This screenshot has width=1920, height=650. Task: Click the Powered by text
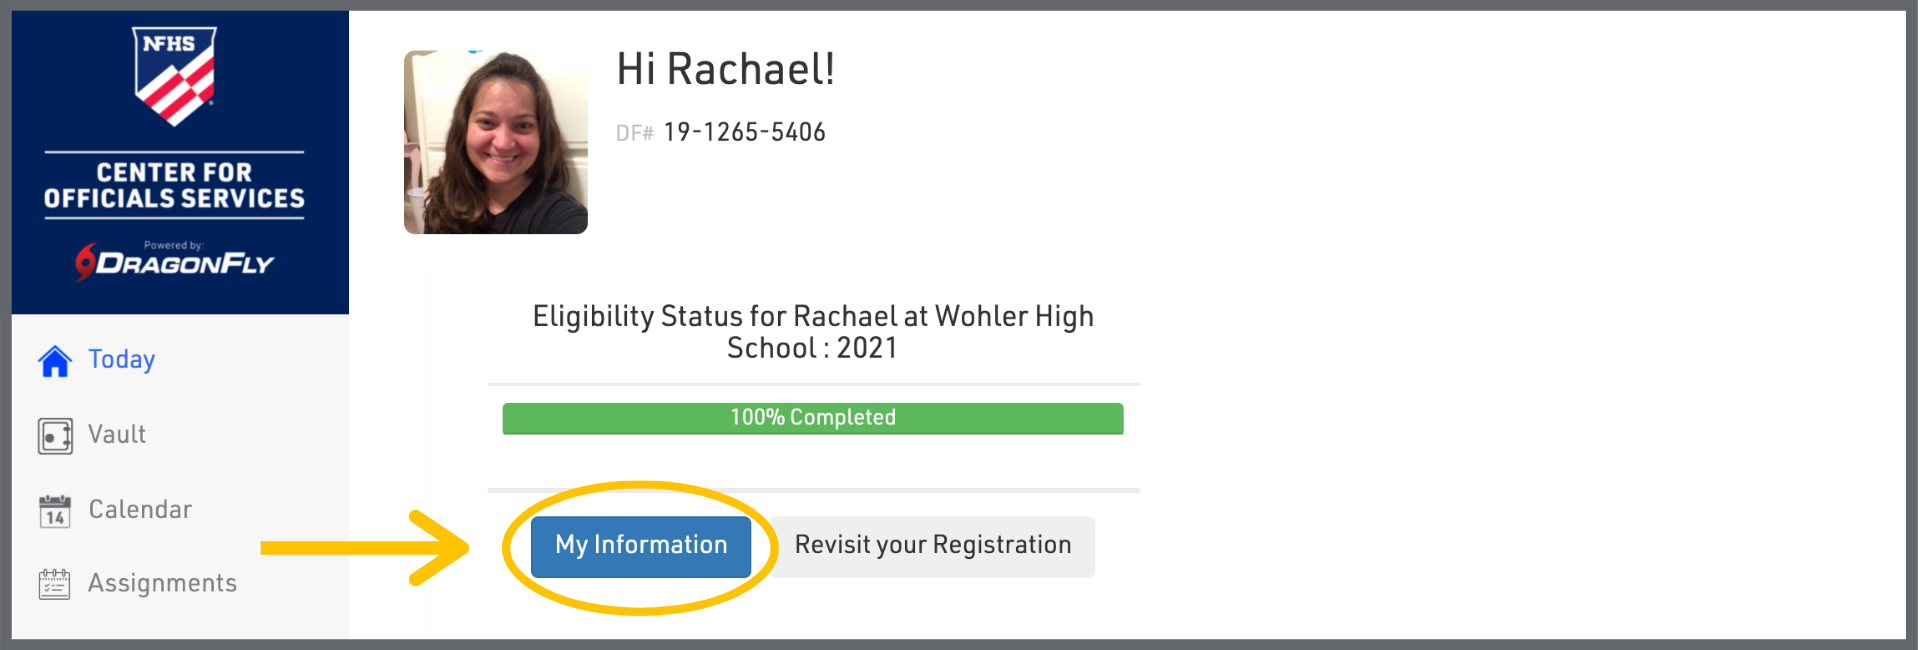174,245
